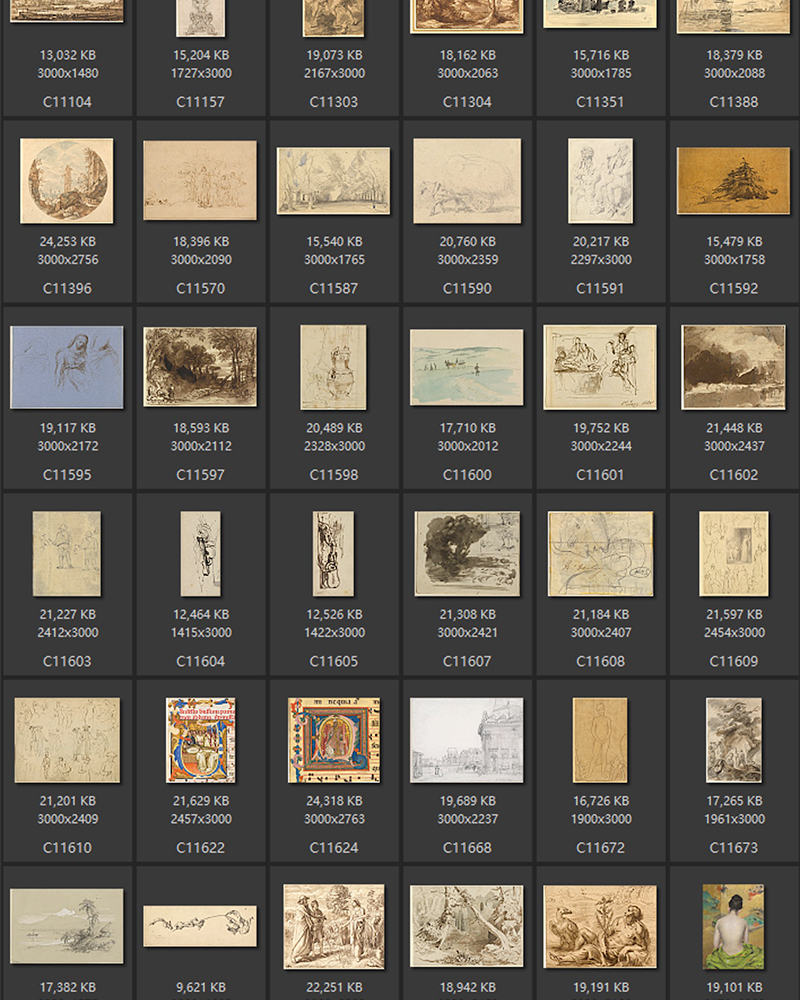Select the vase sketch thumbnail C11598
Viewport: 800px width, 1000px height.
(x=334, y=367)
